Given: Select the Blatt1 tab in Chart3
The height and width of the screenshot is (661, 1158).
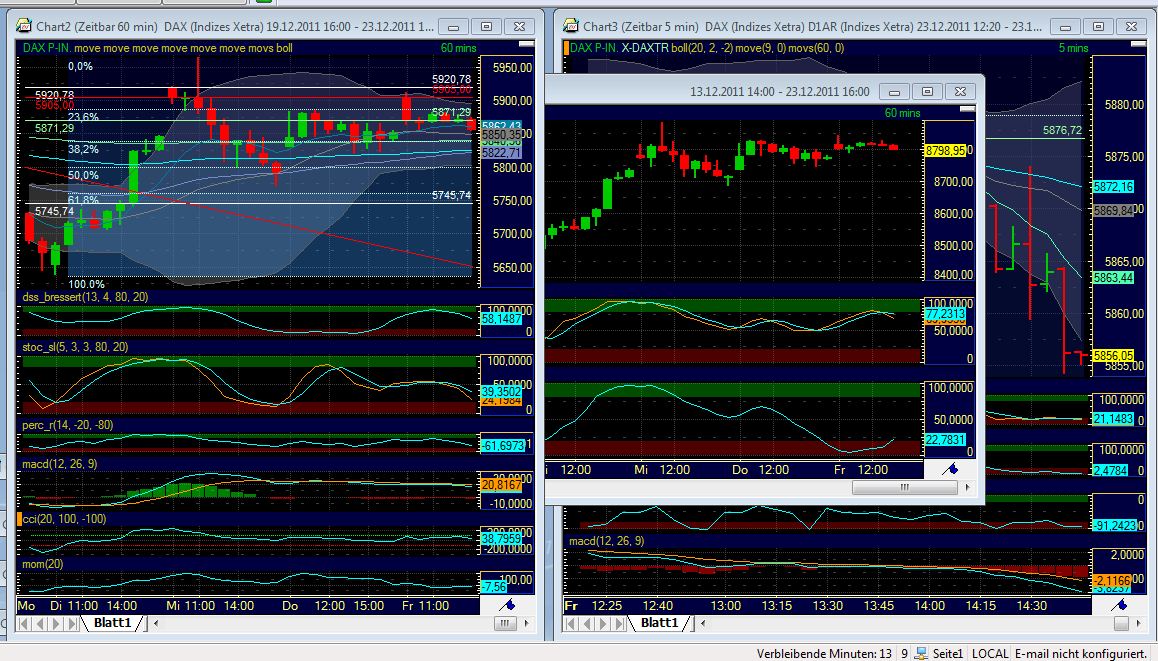Looking at the screenshot, I should click(659, 623).
